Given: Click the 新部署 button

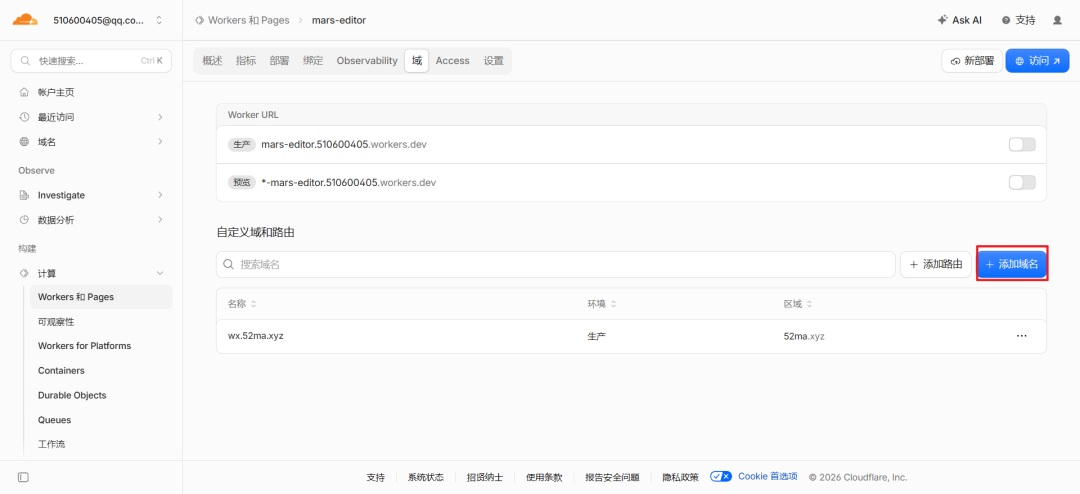Looking at the screenshot, I should click(x=972, y=61).
